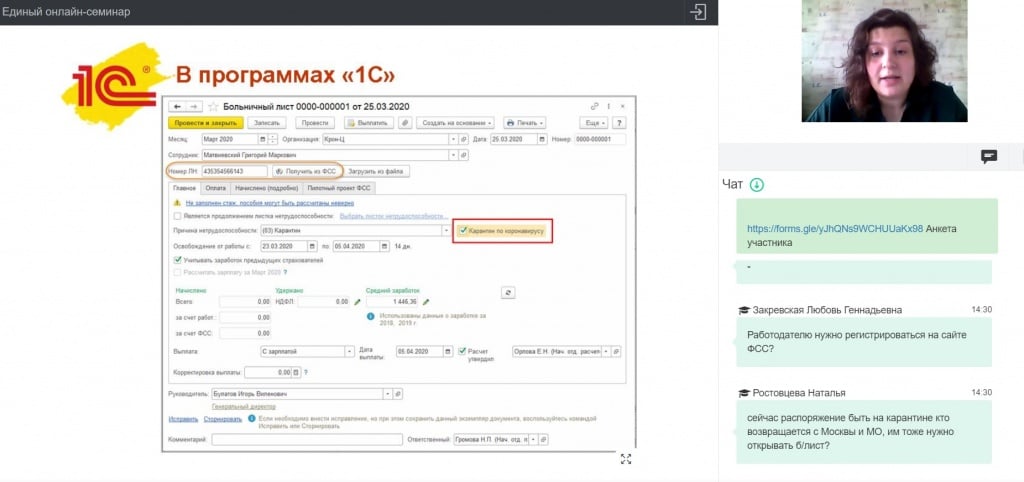This screenshot has width=1024, height=482.
Task: Open Создать на основании dropdown
Action: [x=456, y=123]
